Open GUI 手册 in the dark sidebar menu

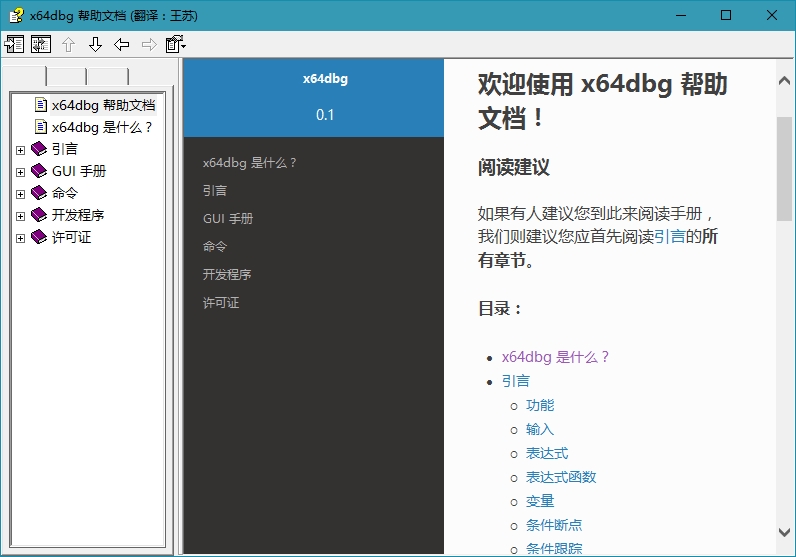click(228, 219)
